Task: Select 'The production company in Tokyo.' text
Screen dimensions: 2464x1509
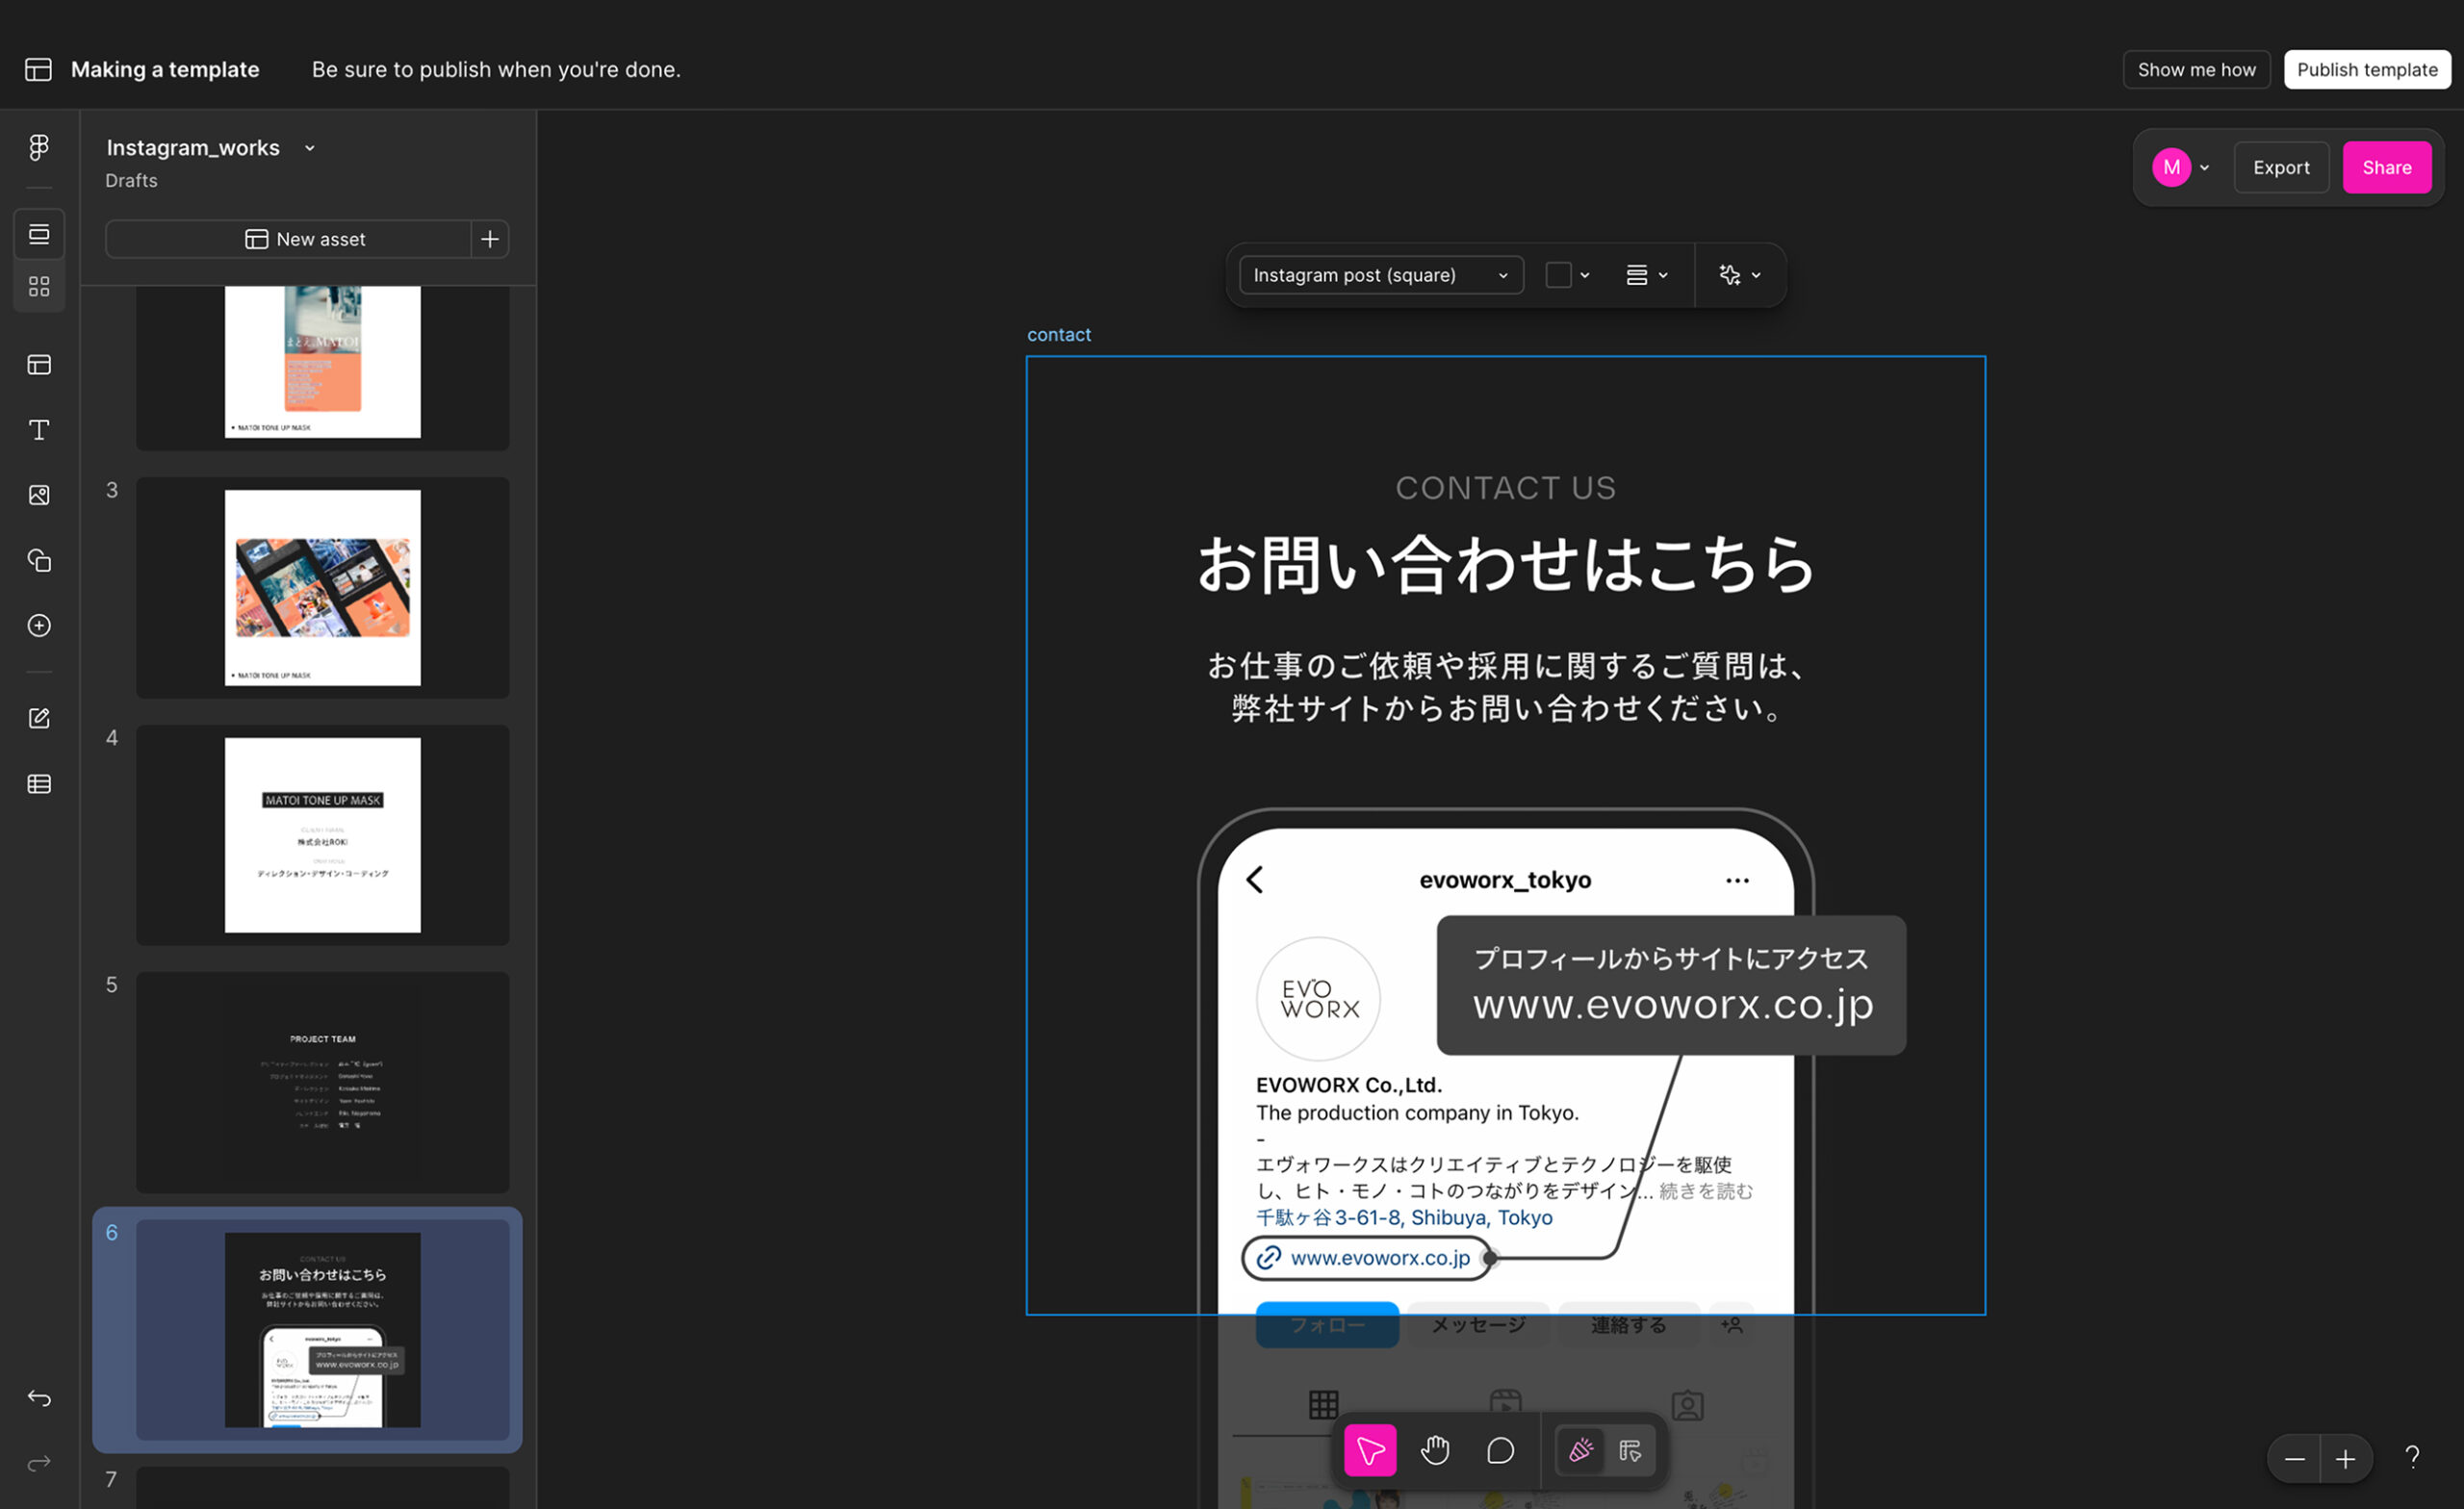Action: click(x=1417, y=1113)
